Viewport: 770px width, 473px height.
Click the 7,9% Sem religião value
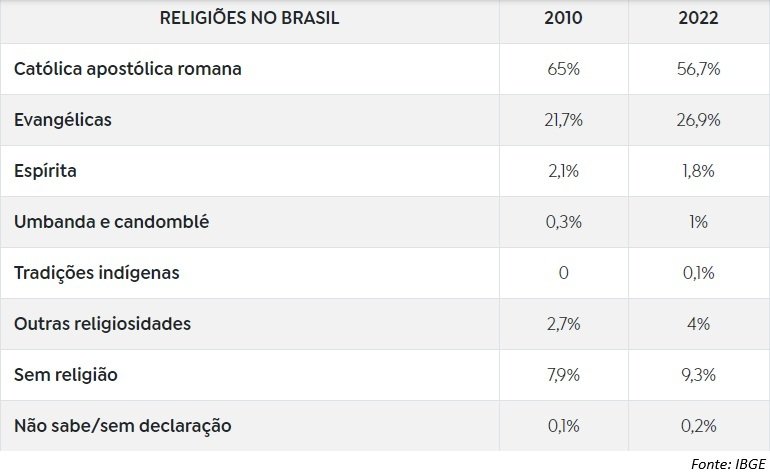point(563,375)
